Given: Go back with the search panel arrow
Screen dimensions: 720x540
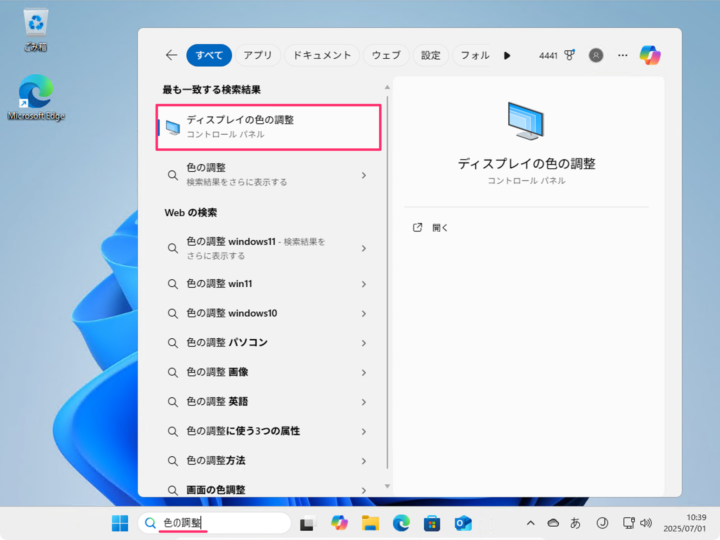Looking at the screenshot, I should click(171, 55).
